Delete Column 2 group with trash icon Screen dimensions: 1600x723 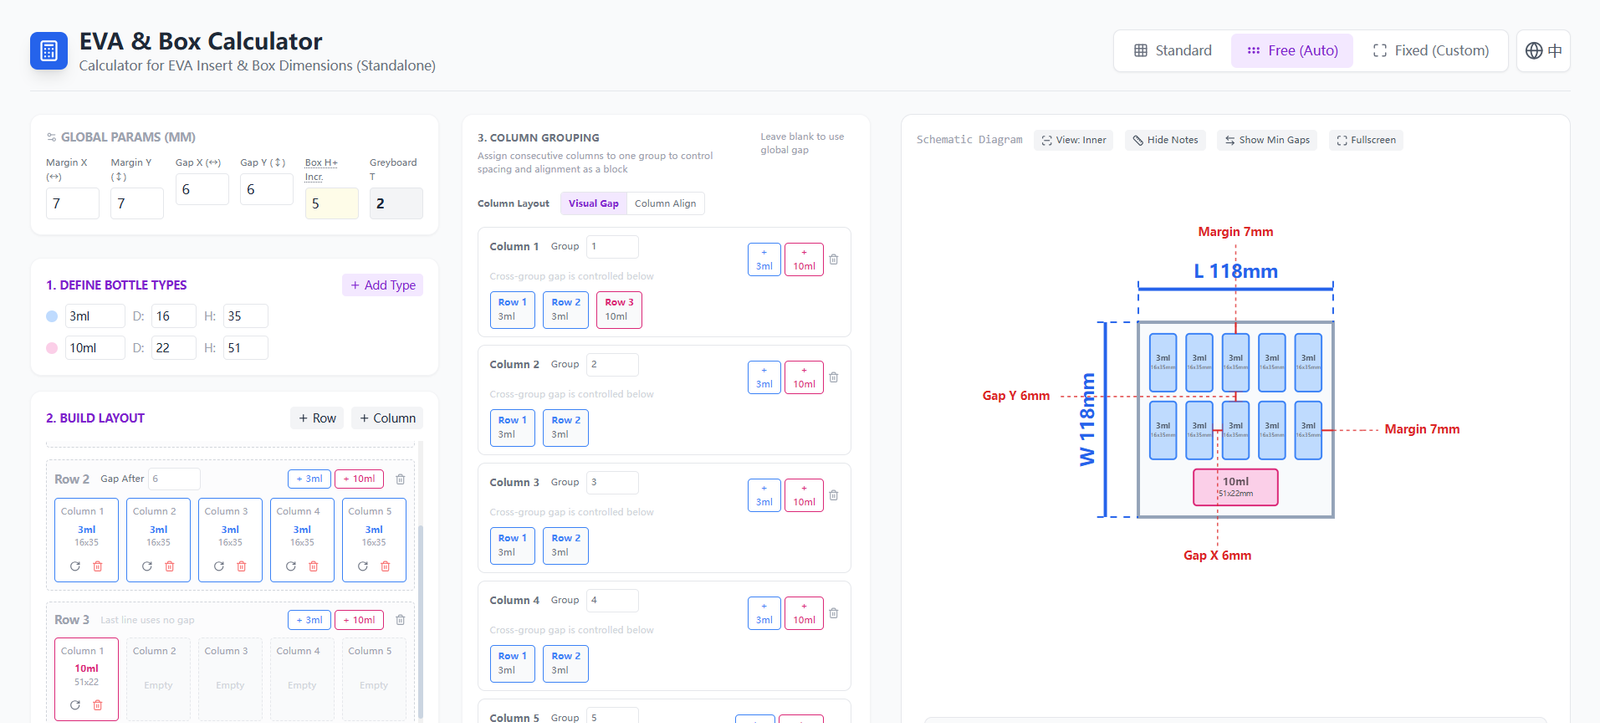click(833, 378)
